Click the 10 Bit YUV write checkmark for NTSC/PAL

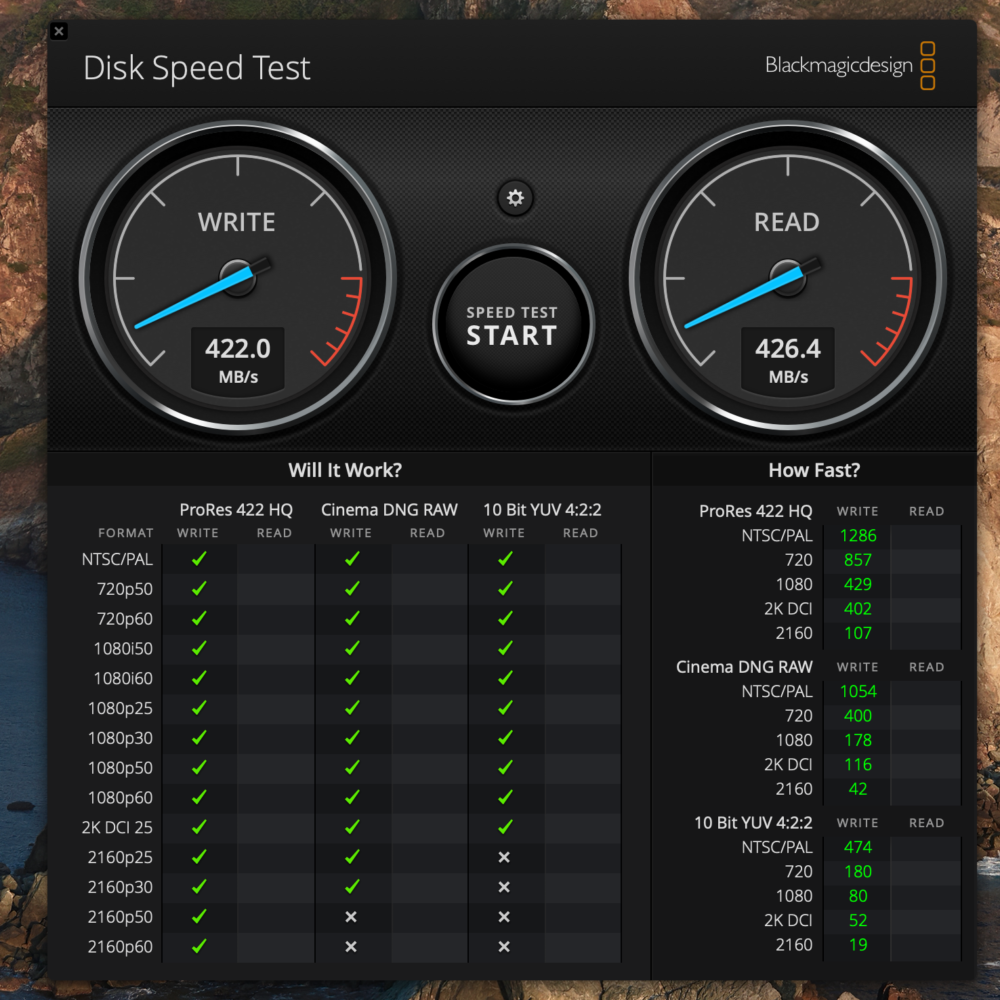505,559
